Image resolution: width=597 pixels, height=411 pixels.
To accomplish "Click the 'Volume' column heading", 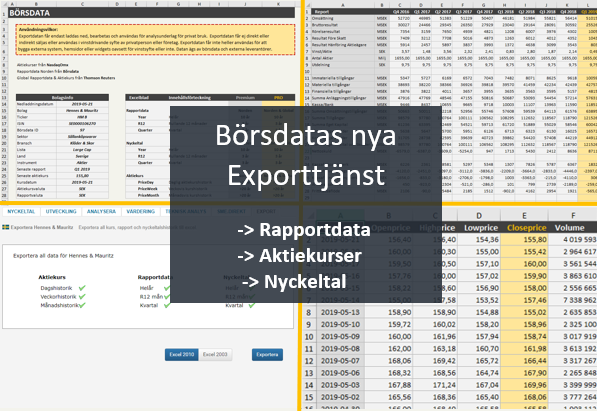I will coord(570,228).
